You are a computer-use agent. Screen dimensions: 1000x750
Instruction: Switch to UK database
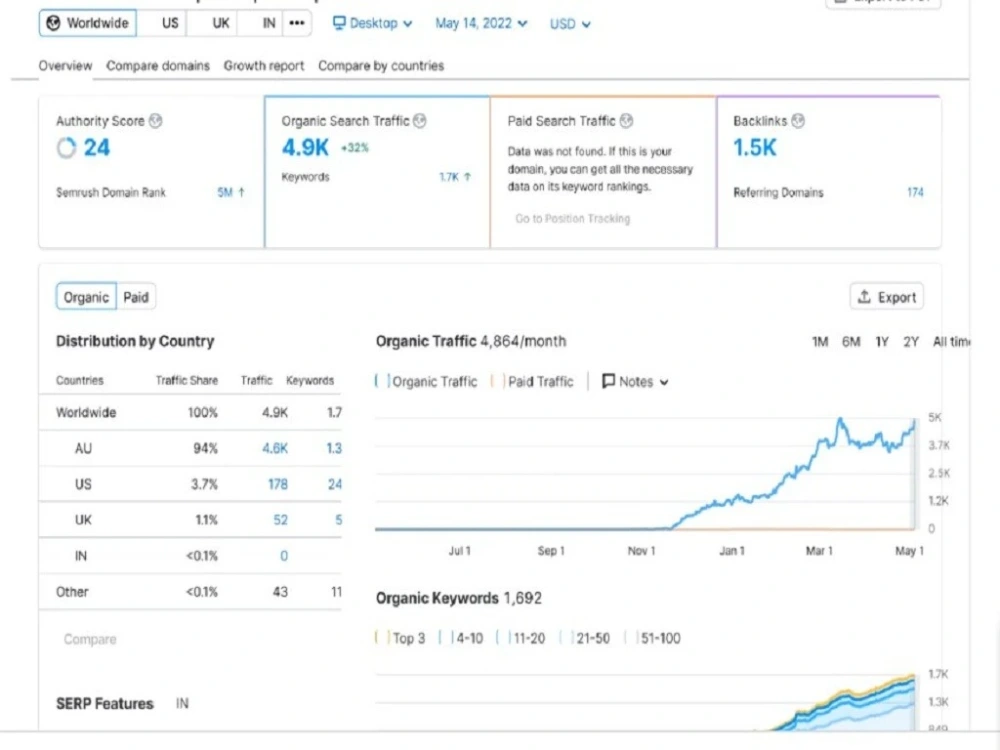221,24
